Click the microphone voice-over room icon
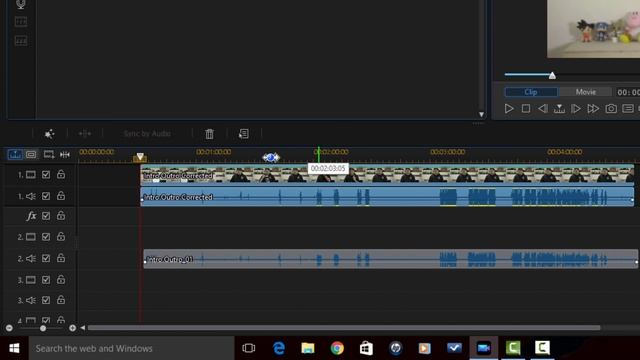The height and width of the screenshot is (360, 640). coord(21,4)
